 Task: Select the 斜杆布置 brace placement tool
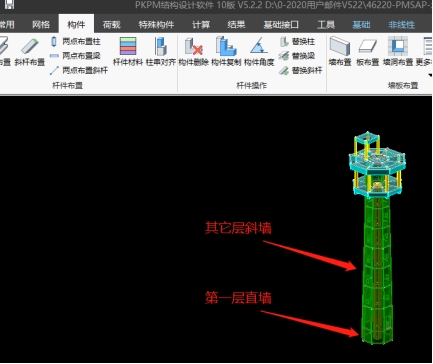(30, 52)
